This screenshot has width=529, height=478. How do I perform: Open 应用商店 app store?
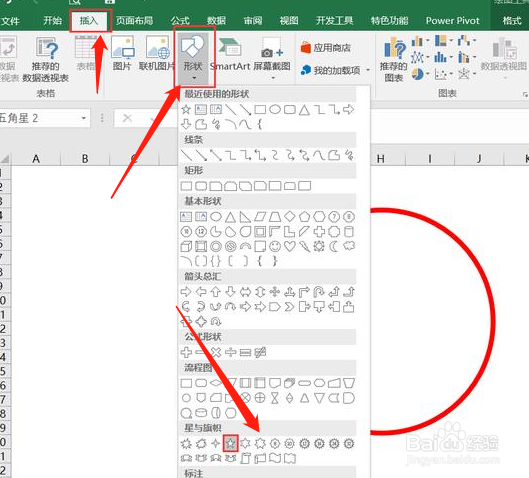[x=326, y=48]
